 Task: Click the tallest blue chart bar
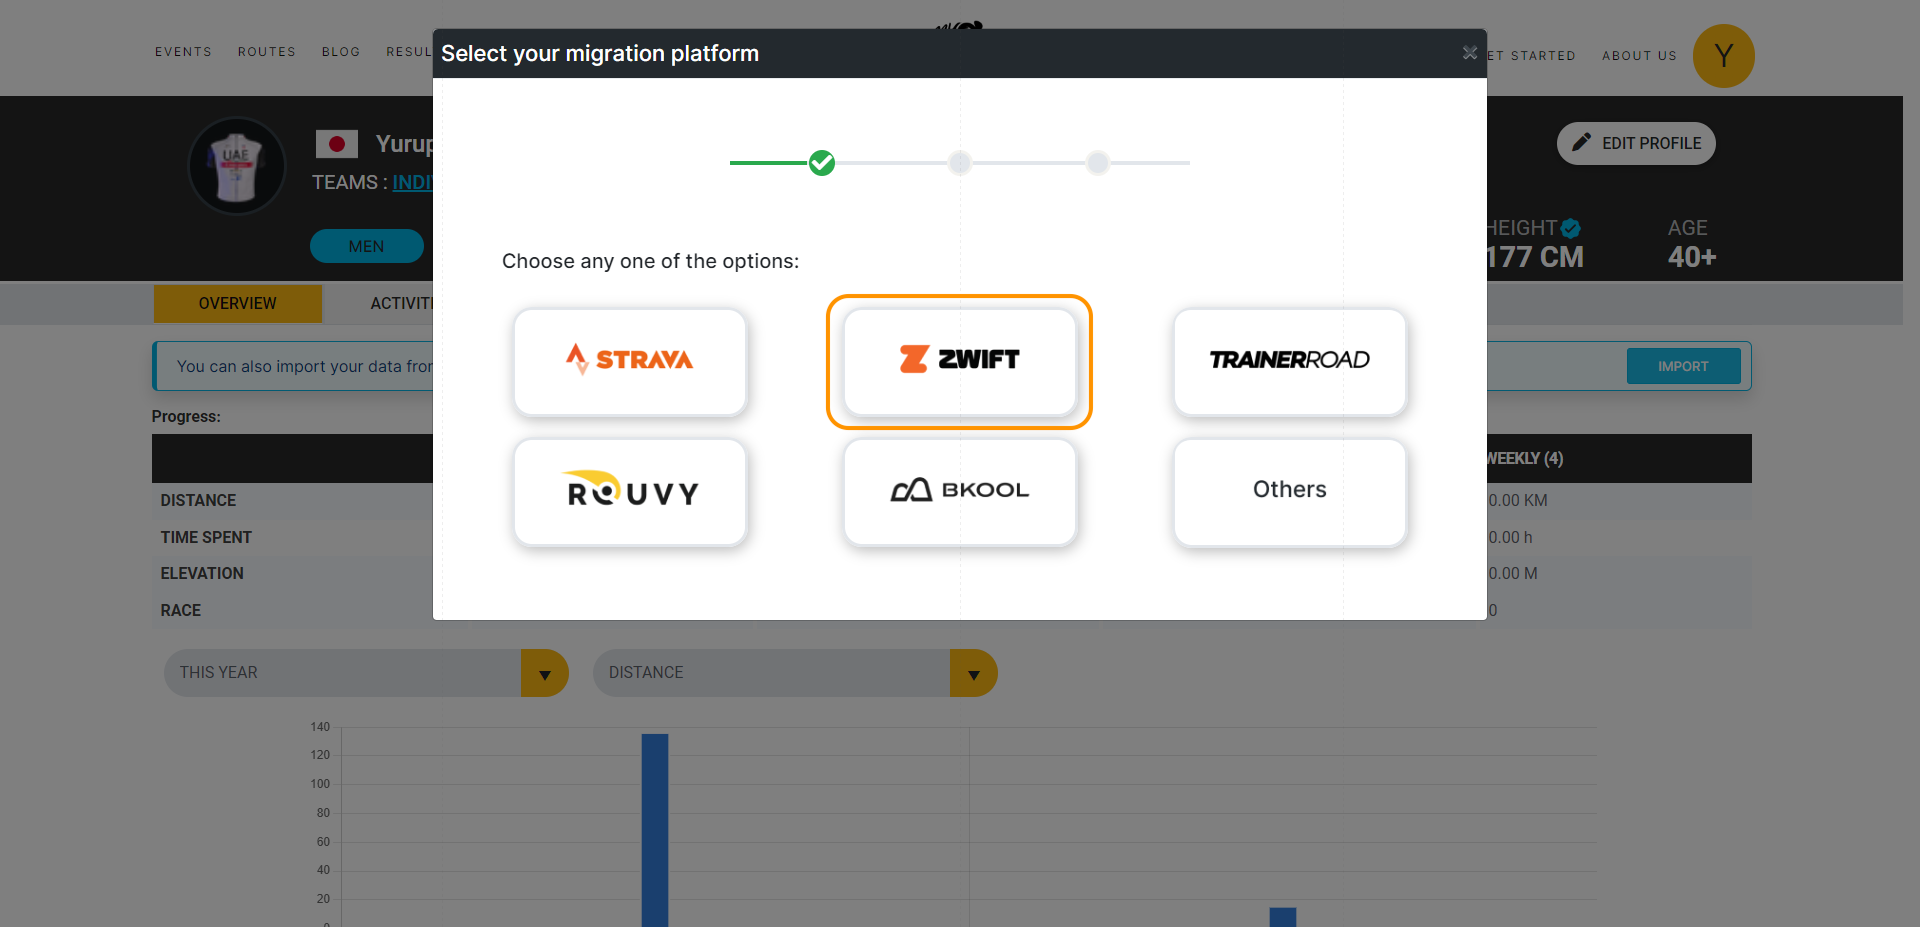[655, 830]
